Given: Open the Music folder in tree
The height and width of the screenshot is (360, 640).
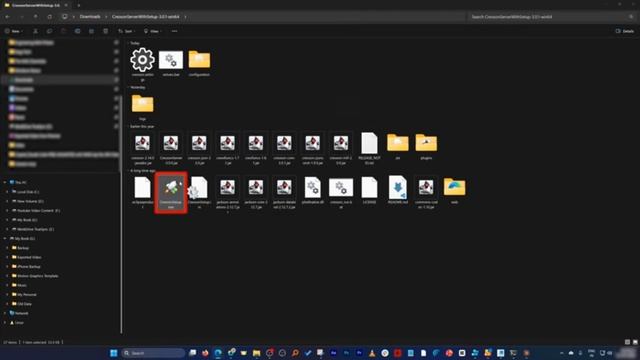Looking at the screenshot, I should point(19,285).
